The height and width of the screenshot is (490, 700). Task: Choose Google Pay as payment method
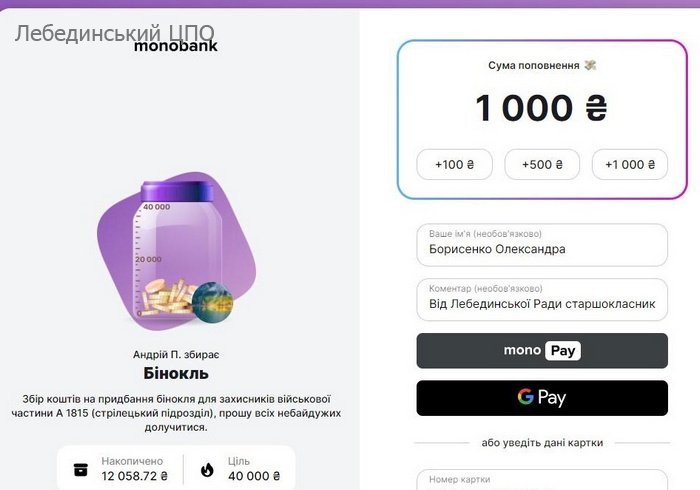coord(542,398)
